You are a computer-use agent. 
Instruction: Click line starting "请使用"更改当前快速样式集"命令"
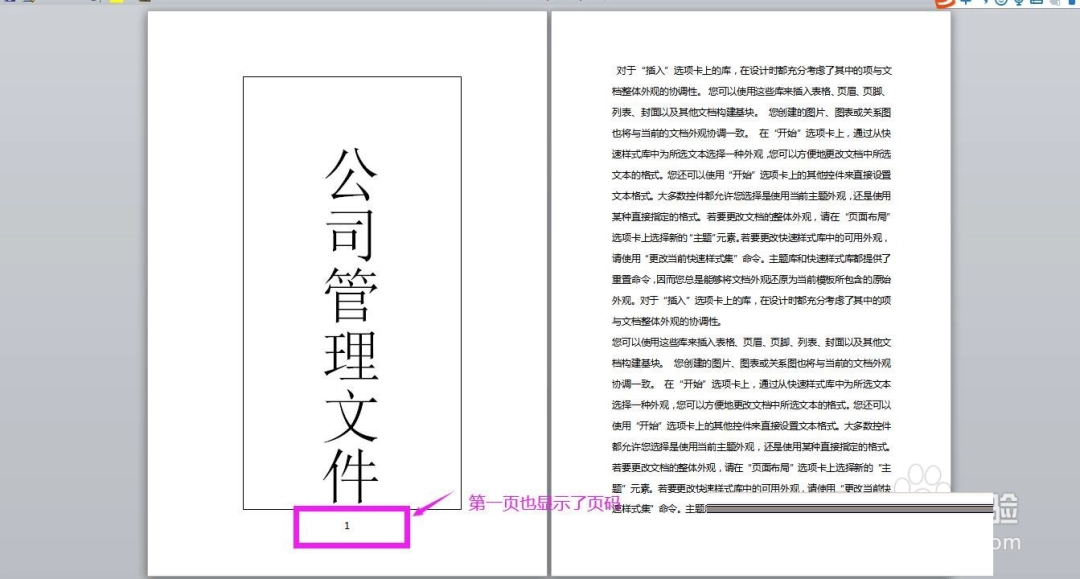pyautogui.click(x=751, y=258)
